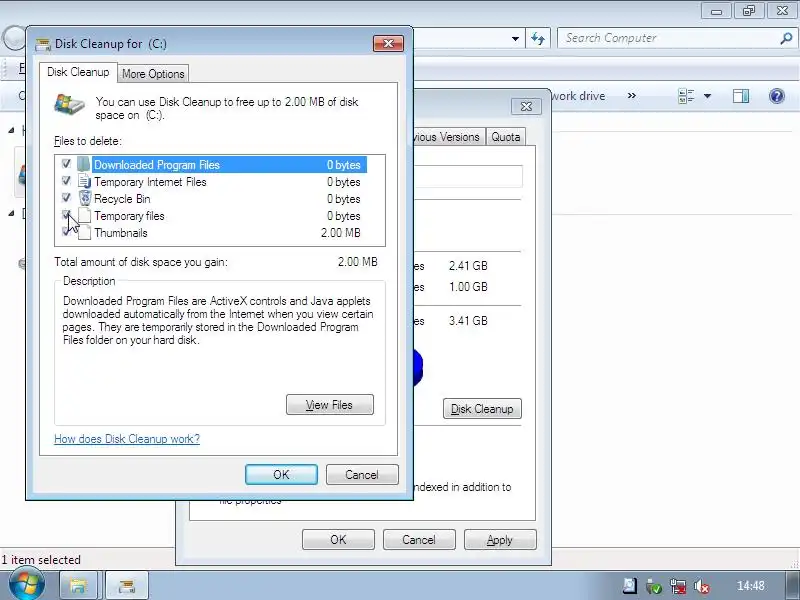The image size is (800, 600).
Task: Open Windows Explorer taskbar icon
Action: point(78,585)
